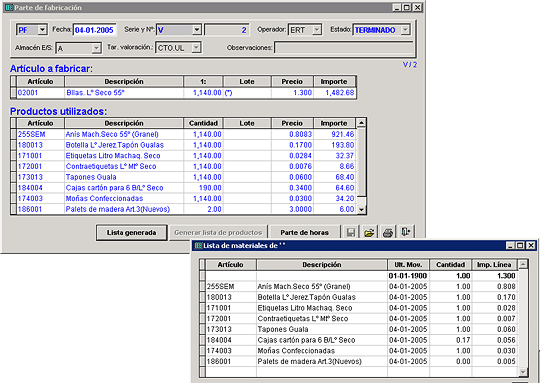540x383 pixels.
Task: Click down arrow of Productos utilizados scrollbar
Action: pos(361,209)
